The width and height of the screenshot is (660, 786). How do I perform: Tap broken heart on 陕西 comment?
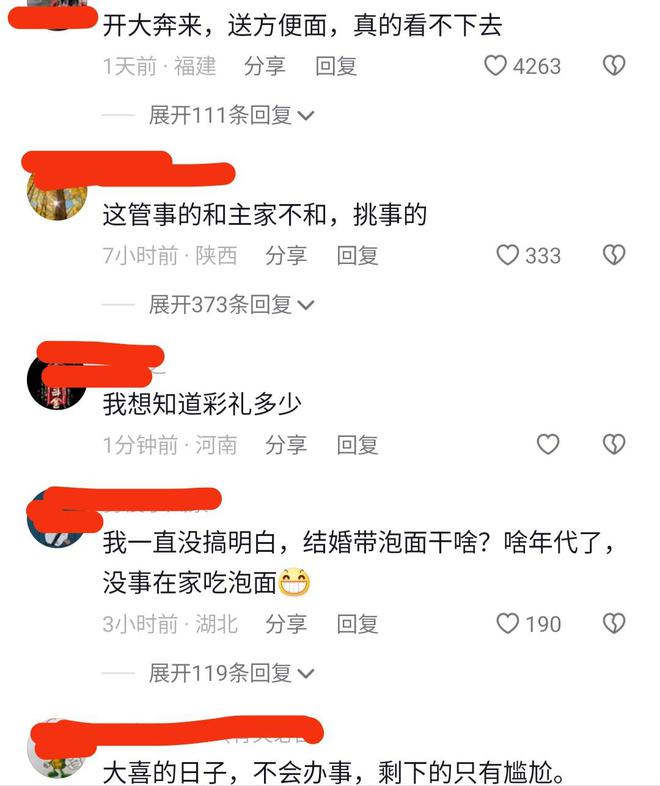click(614, 255)
